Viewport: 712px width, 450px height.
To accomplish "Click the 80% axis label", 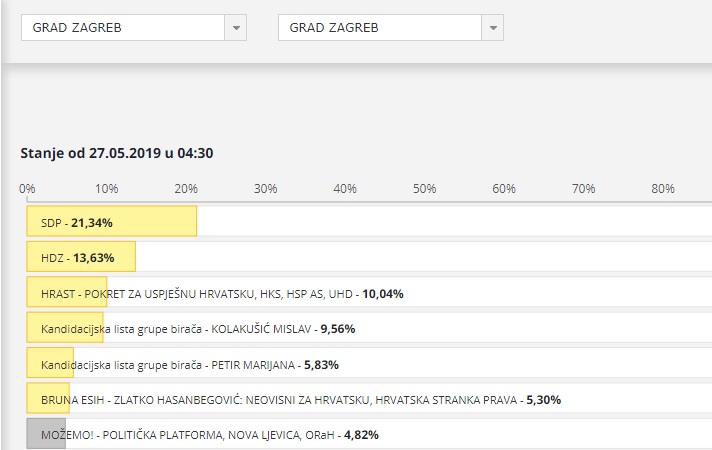I will coord(663,188).
